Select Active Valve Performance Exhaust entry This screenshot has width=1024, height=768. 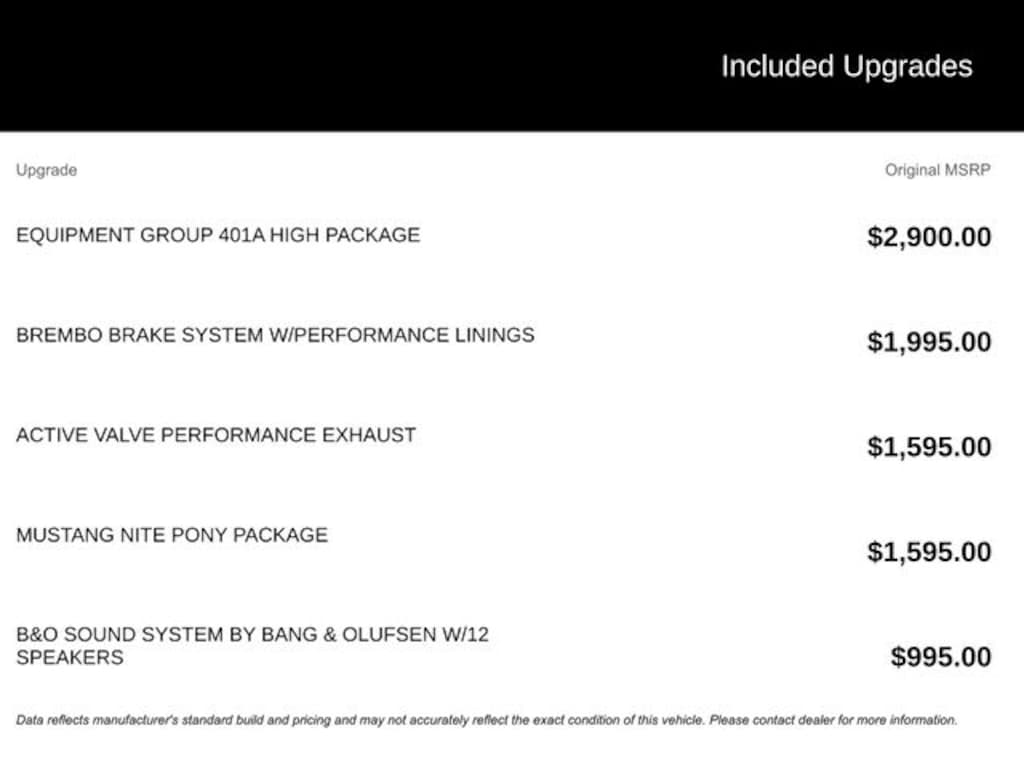click(x=216, y=435)
